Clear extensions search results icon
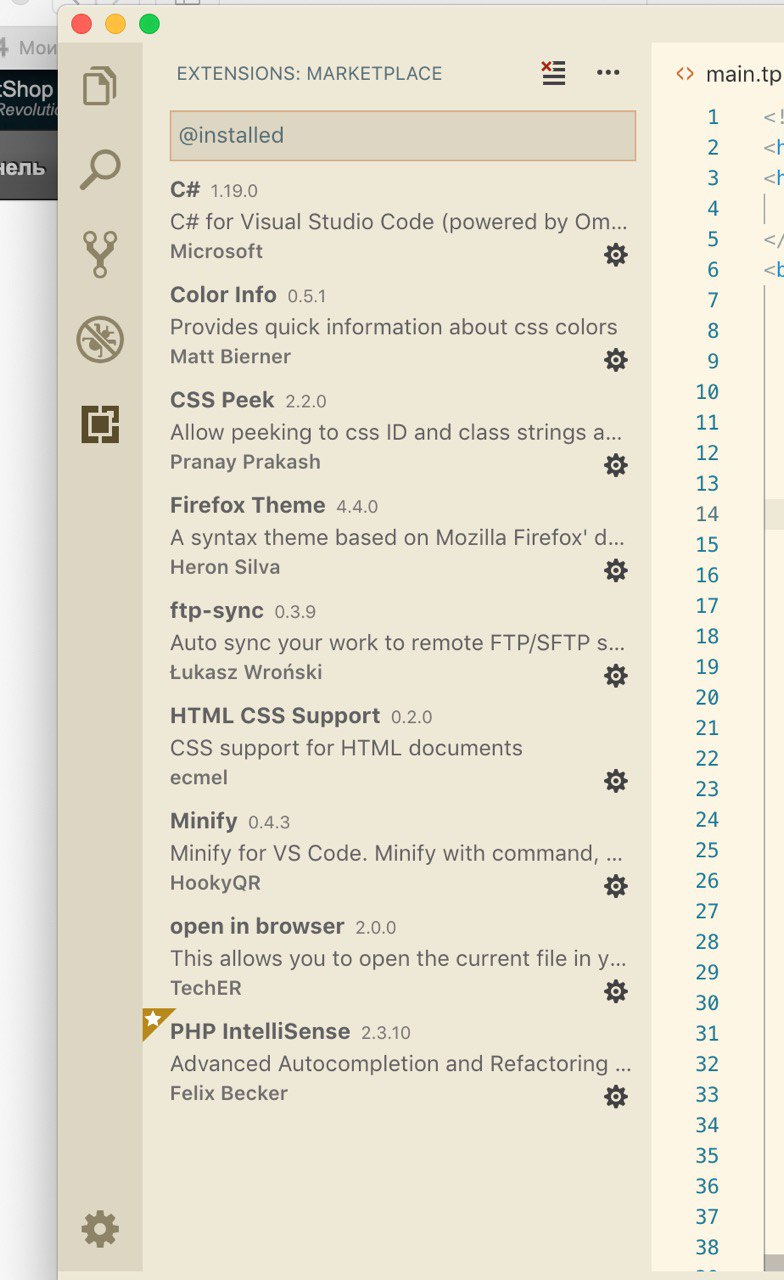 (x=553, y=73)
